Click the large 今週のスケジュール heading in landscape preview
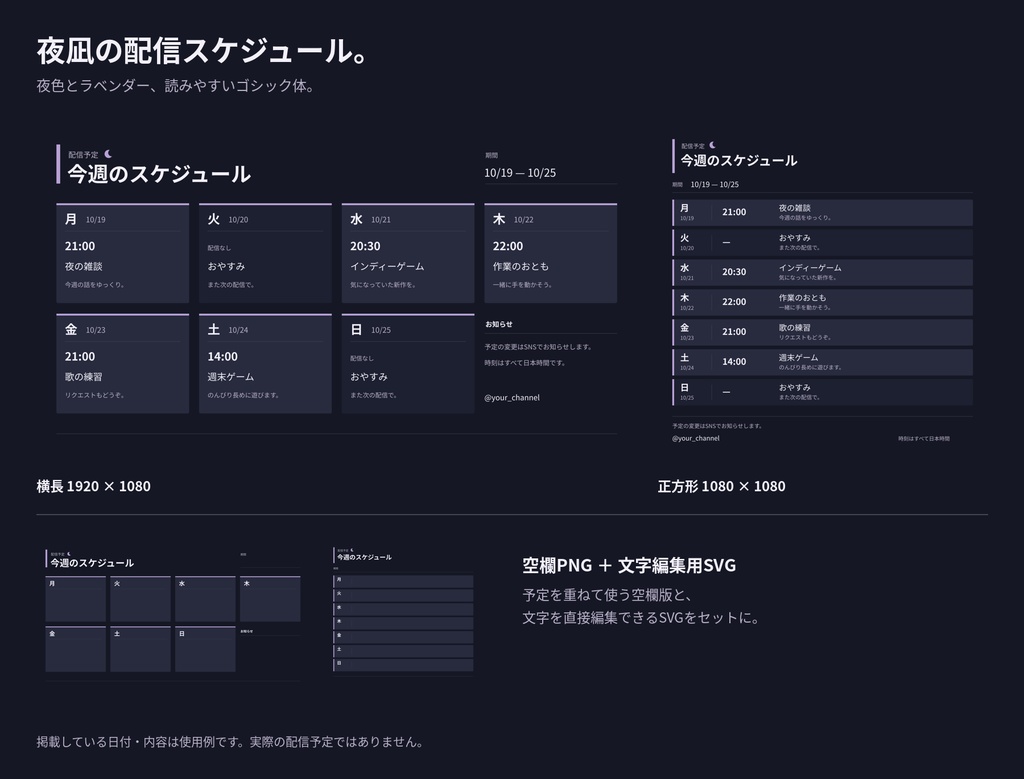The width and height of the screenshot is (1024, 779). [x=159, y=174]
